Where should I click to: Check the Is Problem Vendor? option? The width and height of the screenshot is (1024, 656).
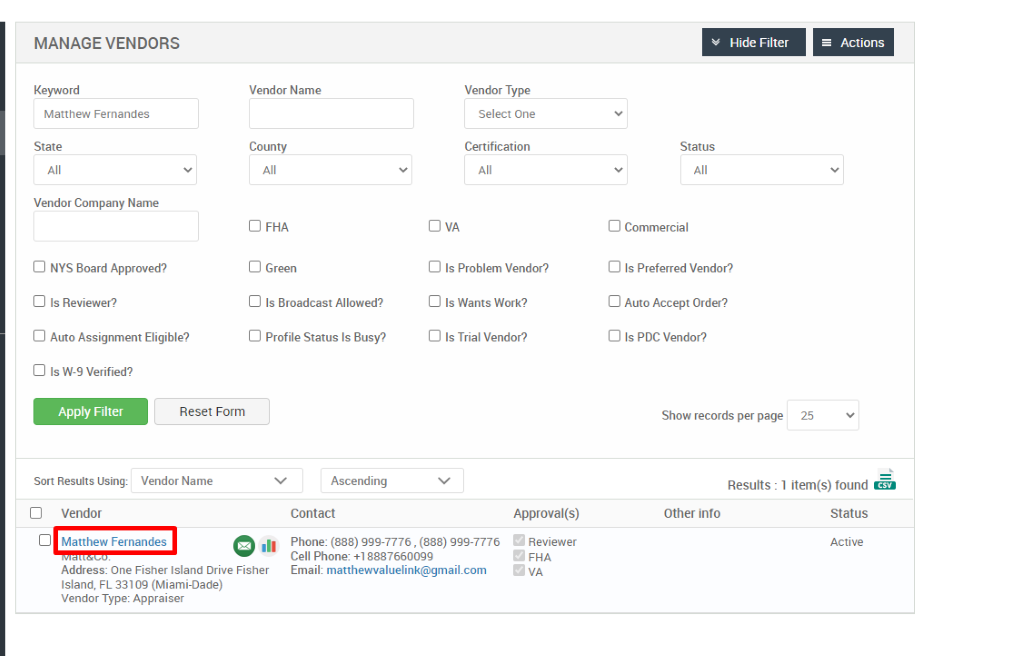tap(435, 267)
